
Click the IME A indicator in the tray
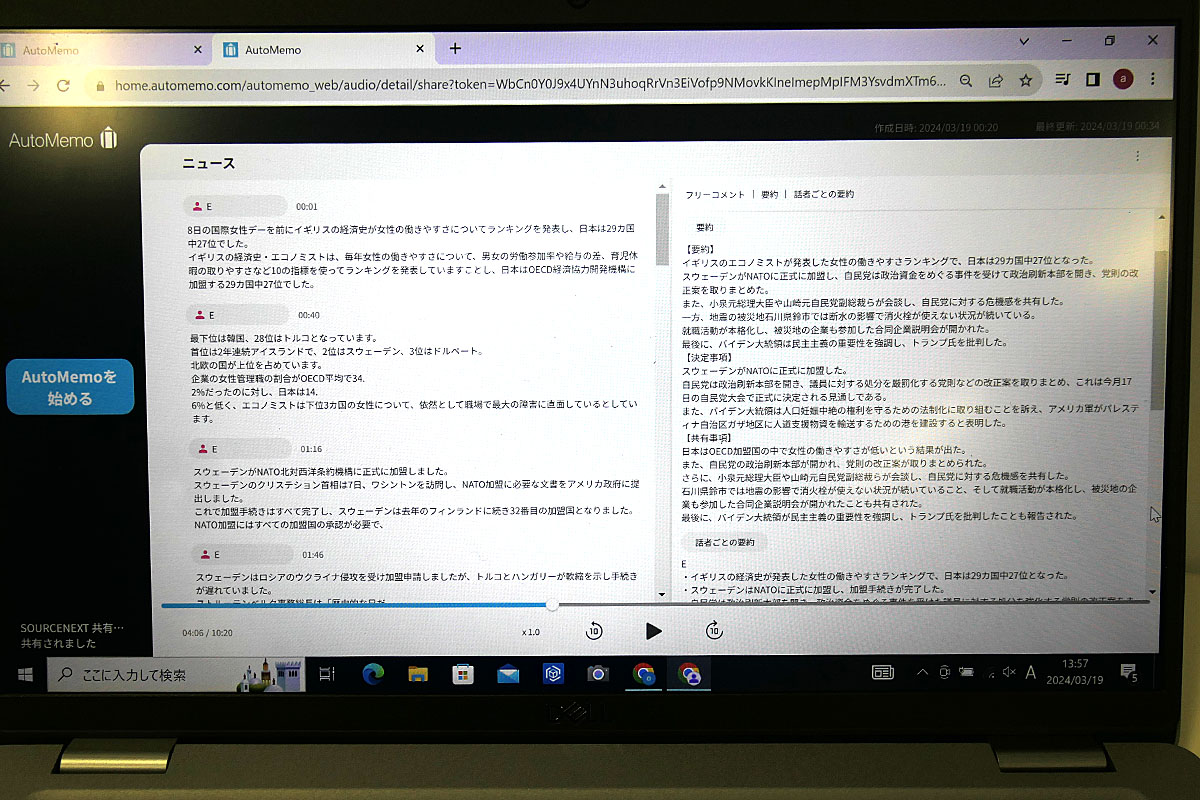1031,672
